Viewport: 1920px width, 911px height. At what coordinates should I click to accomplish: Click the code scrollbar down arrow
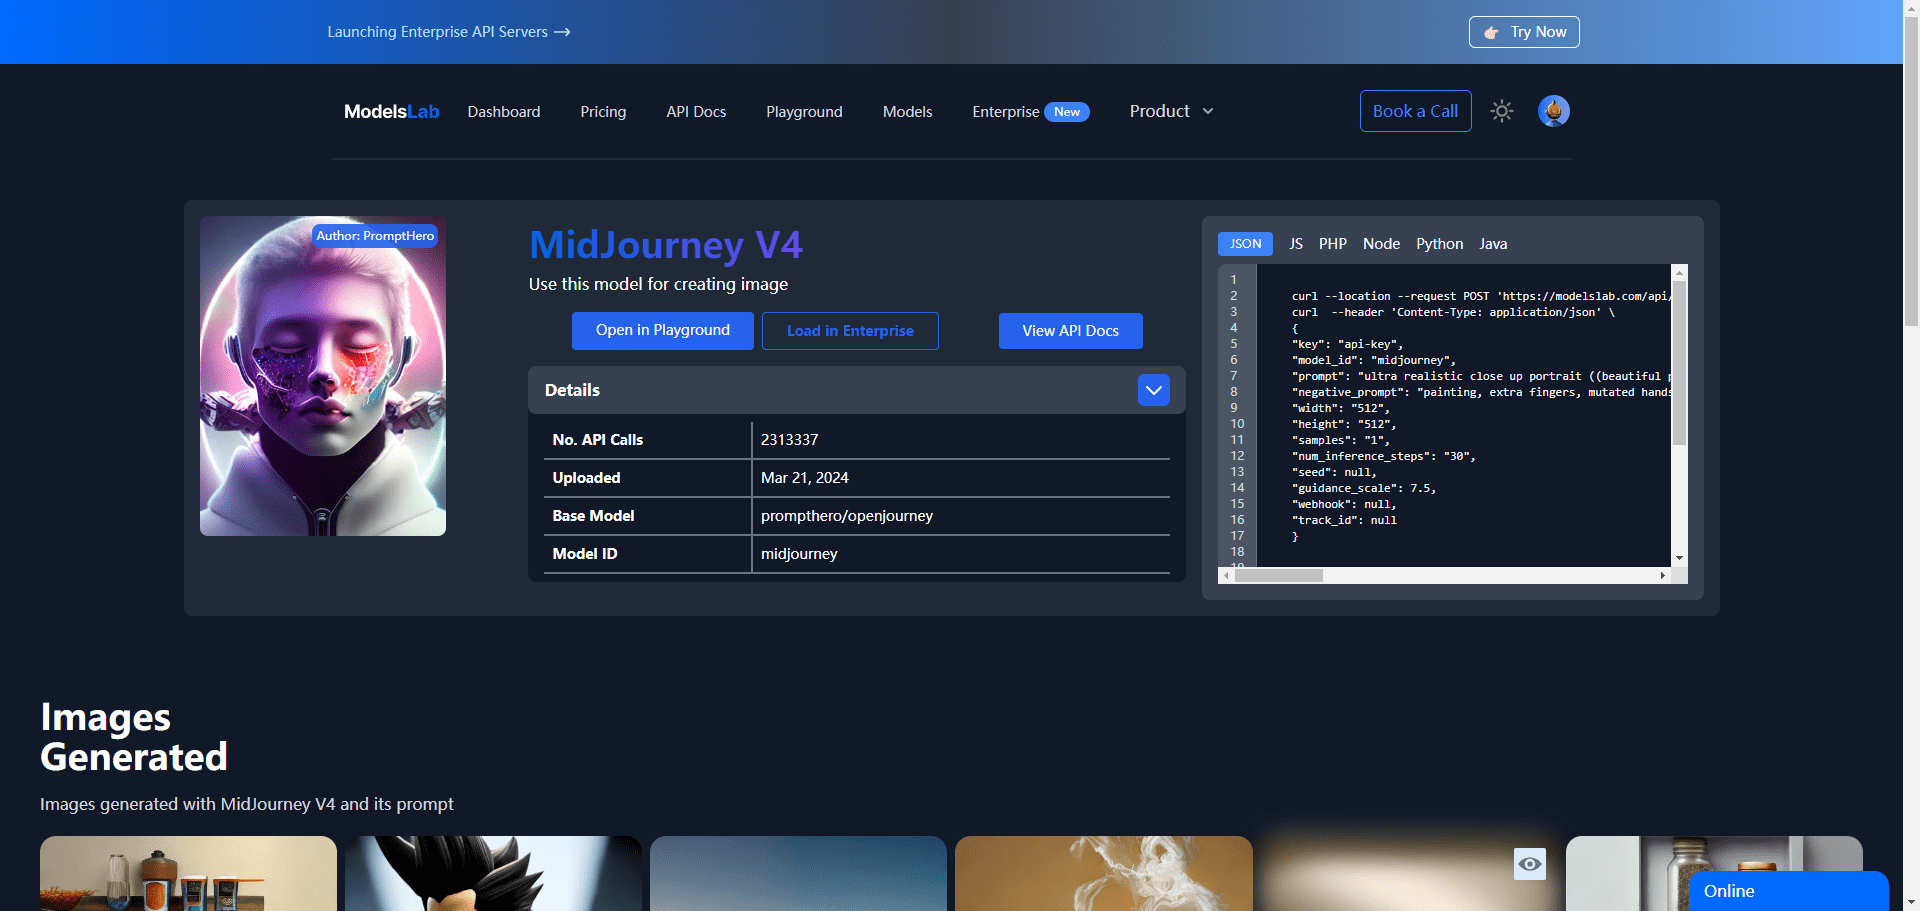(1680, 558)
